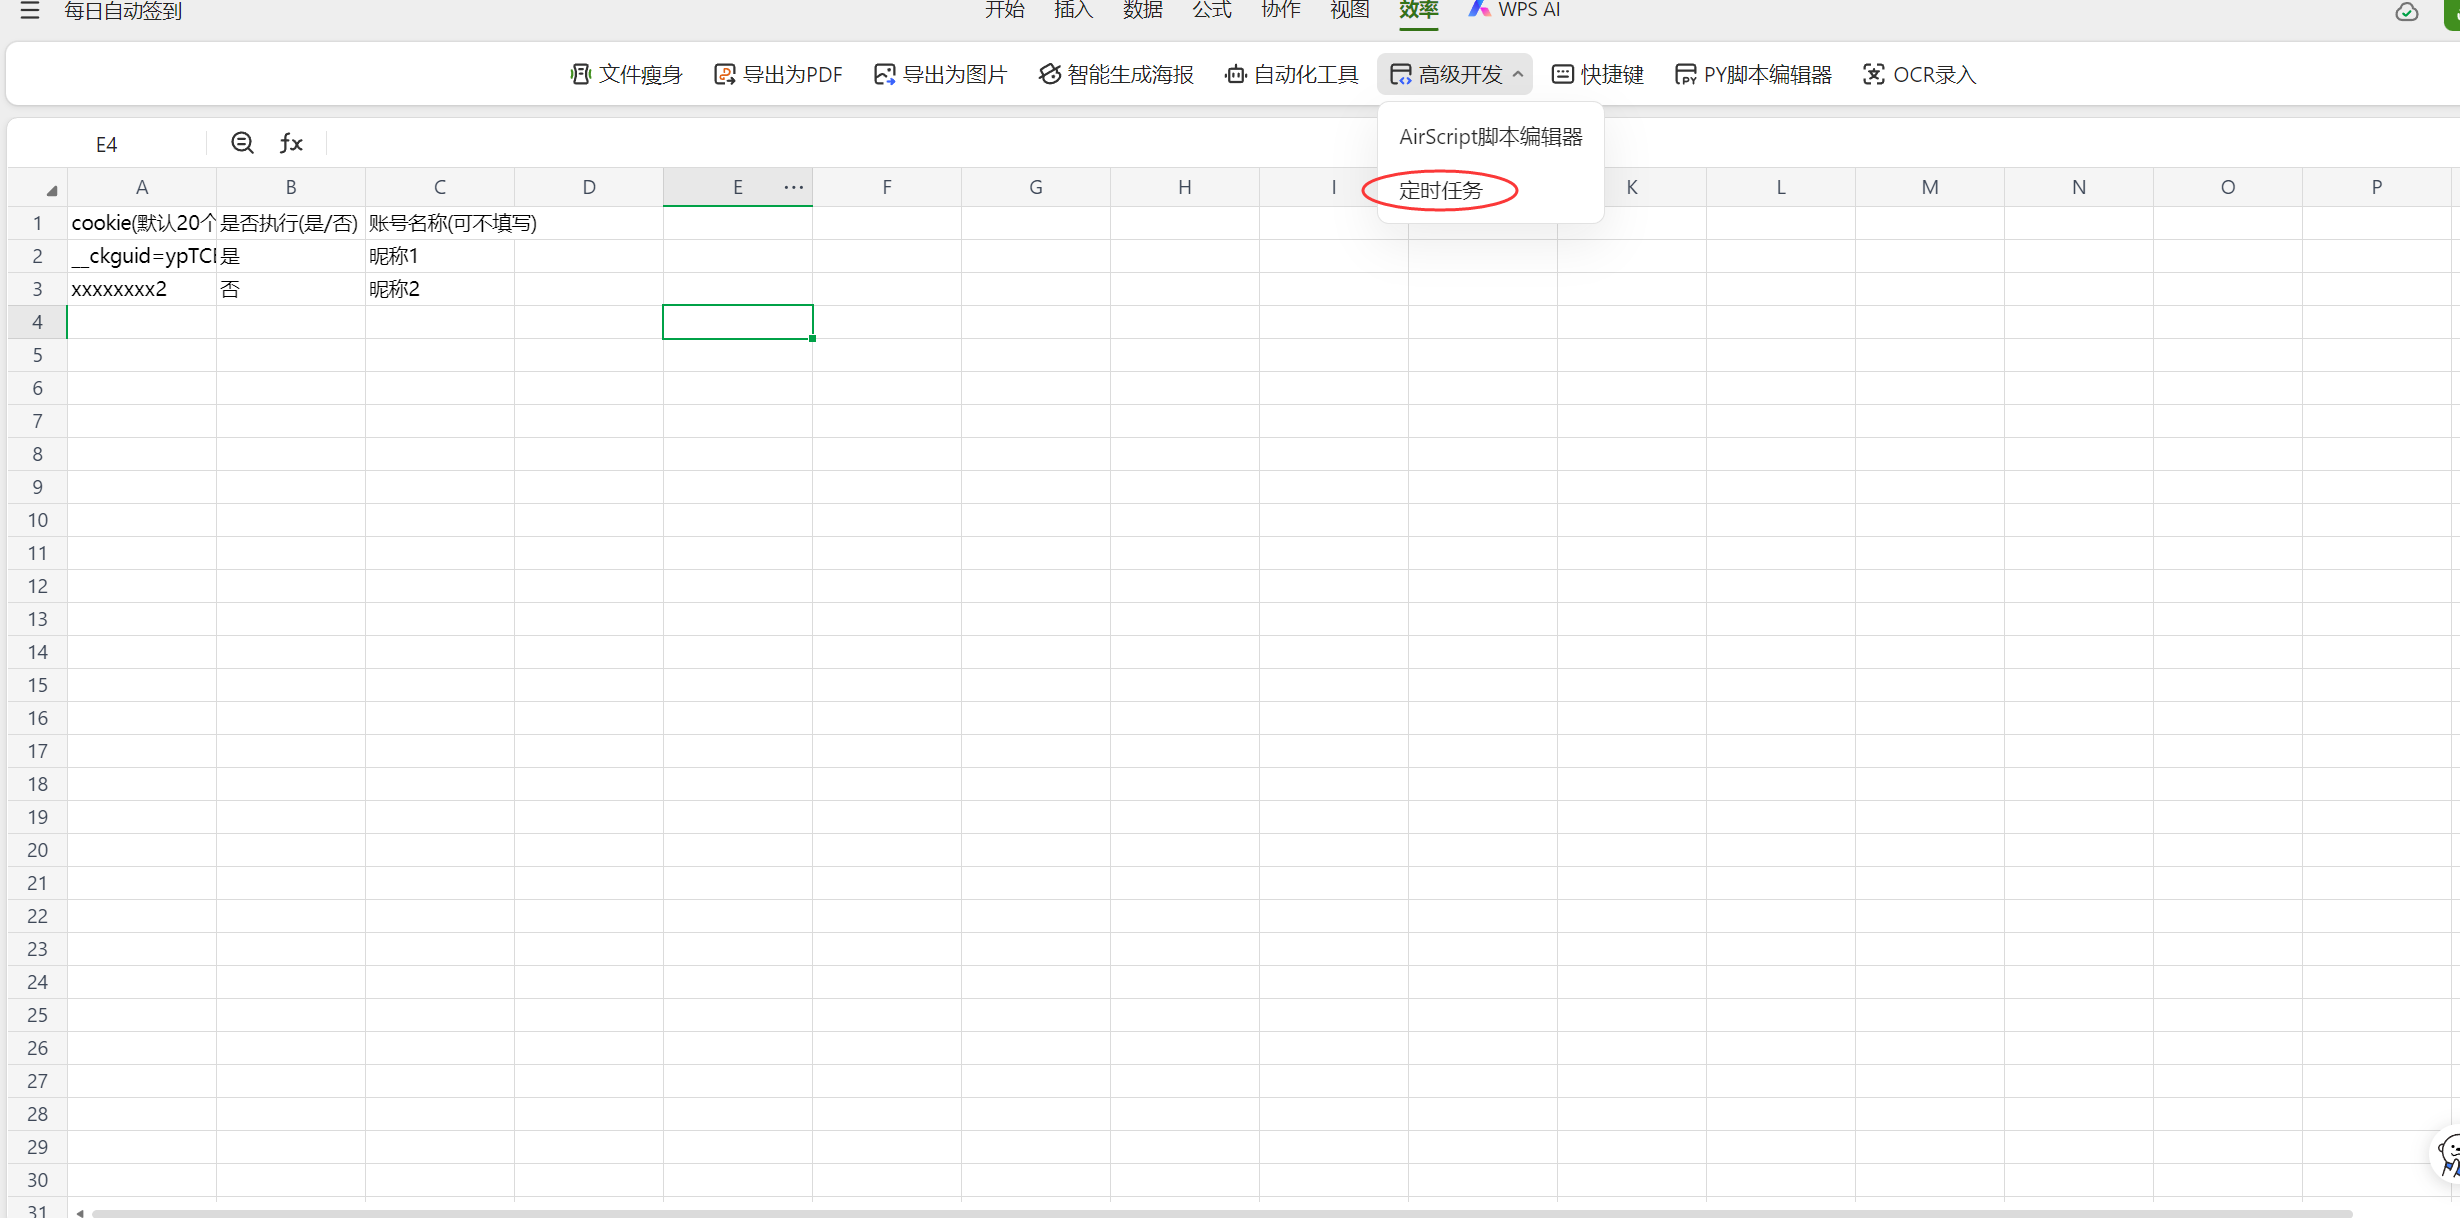The height and width of the screenshot is (1218, 2460).
Task: Open Shortcuts (快捷键) toolbar icon
Action: click(1562, 74)
